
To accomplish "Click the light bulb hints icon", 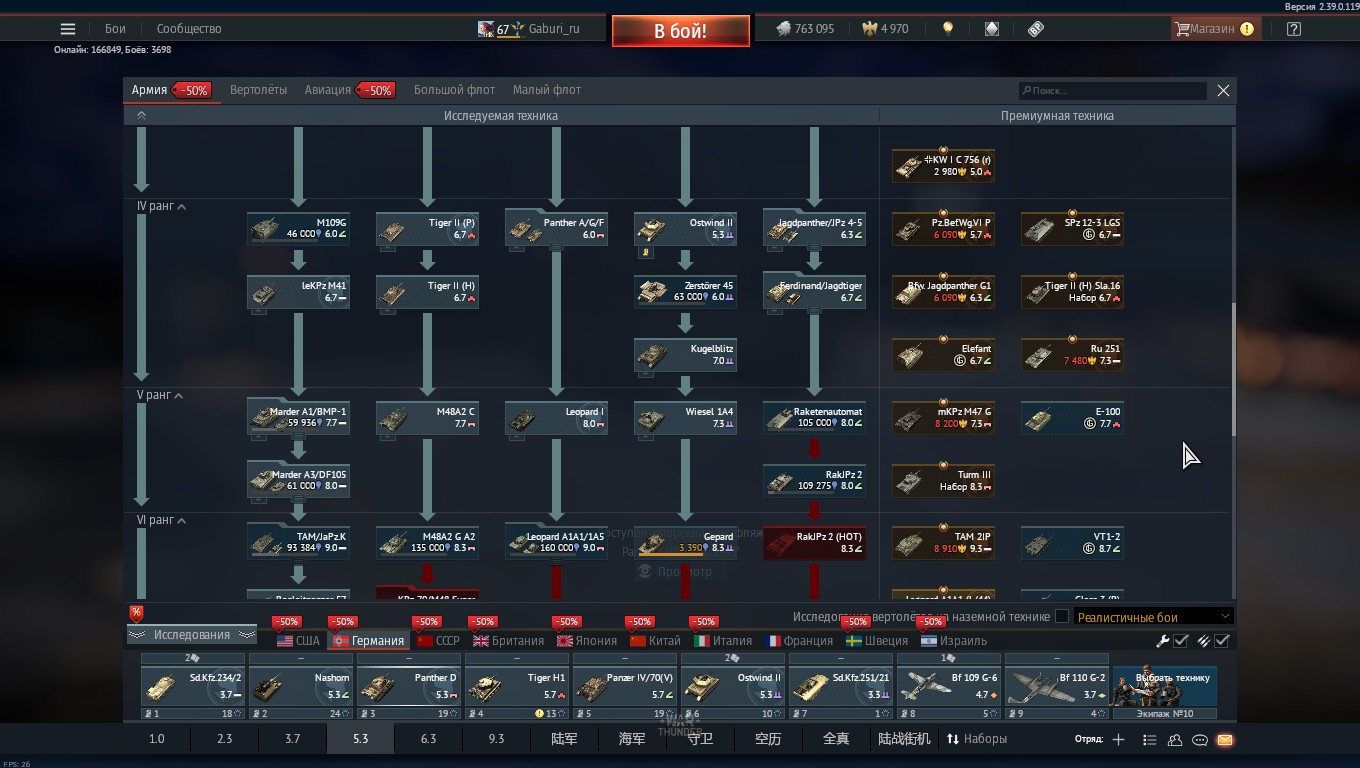I will [947, 29].
